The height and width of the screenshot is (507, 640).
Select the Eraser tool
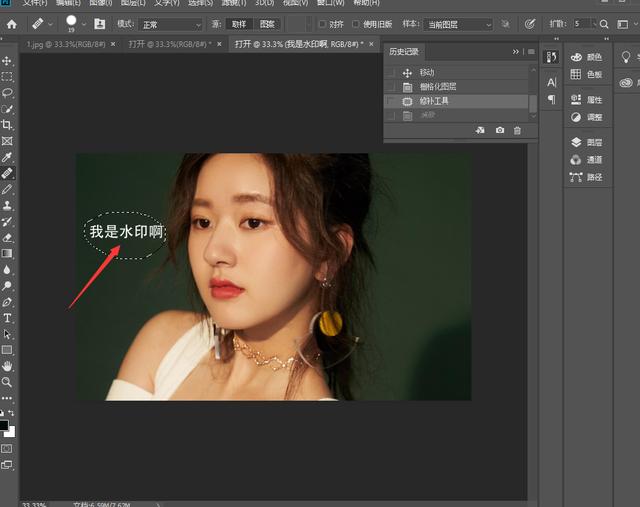7,238
